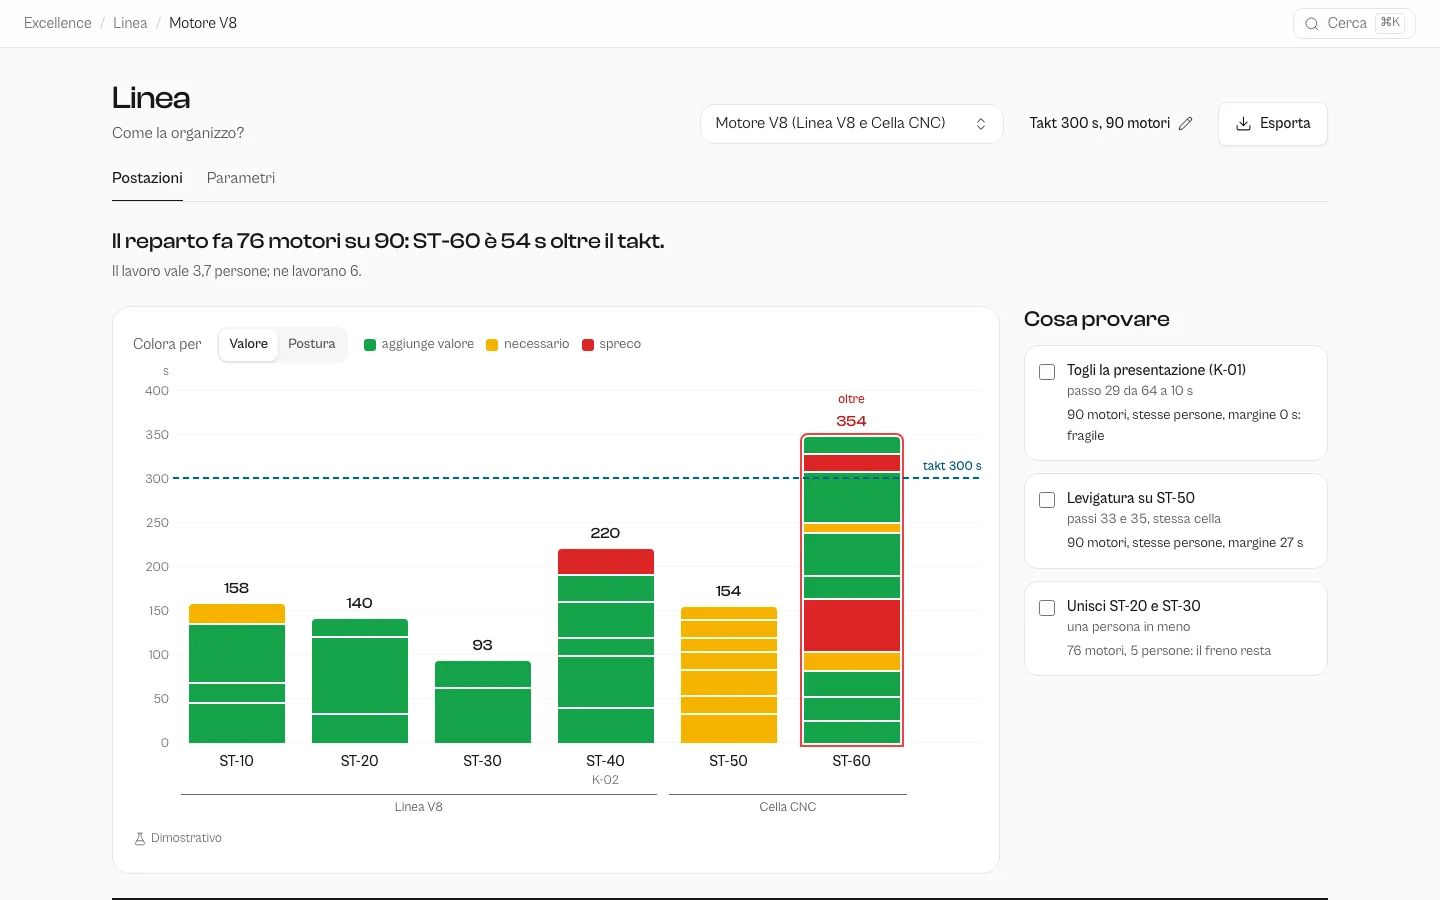The height and width of the screenshot is (900, 1440).
Task: Tick the checkbox Togli la presentazione (K-01)
Action: (1047, 372)
